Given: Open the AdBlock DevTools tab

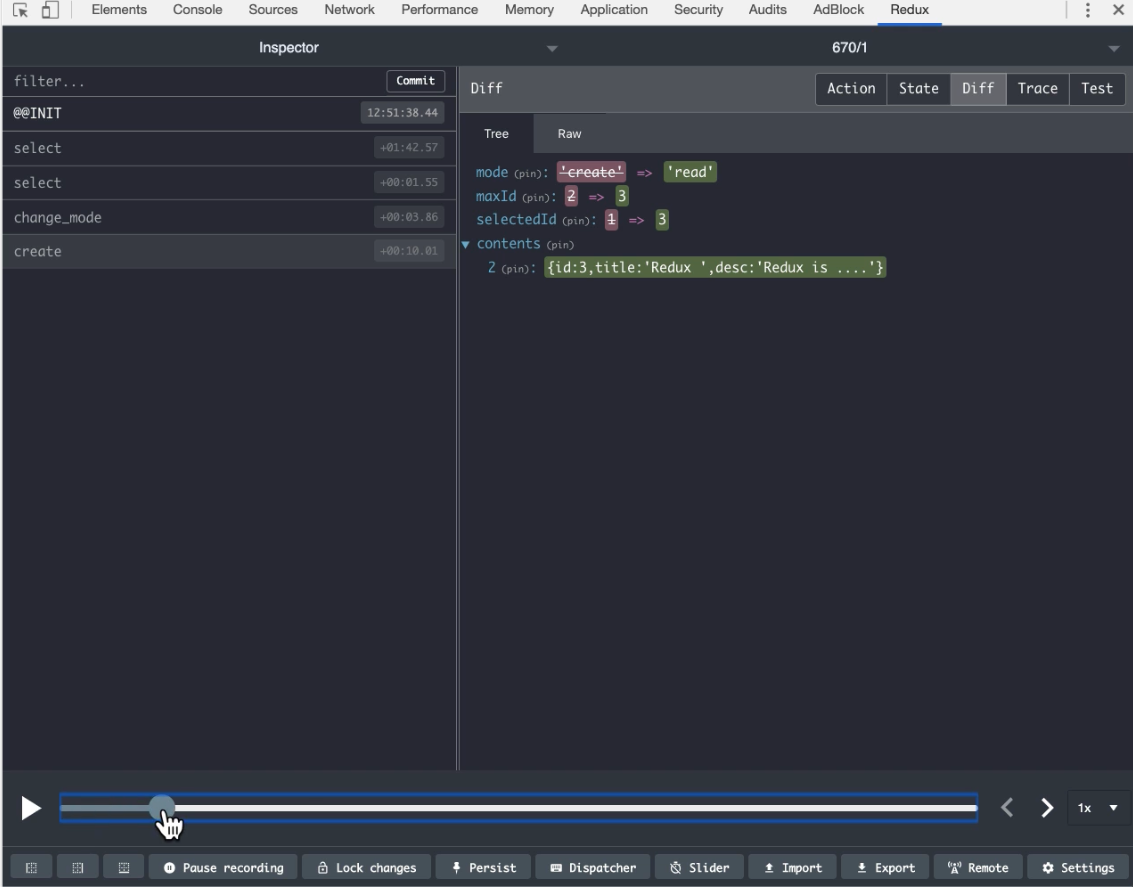Looking at the screenshot, I should (x=838, y=10).
